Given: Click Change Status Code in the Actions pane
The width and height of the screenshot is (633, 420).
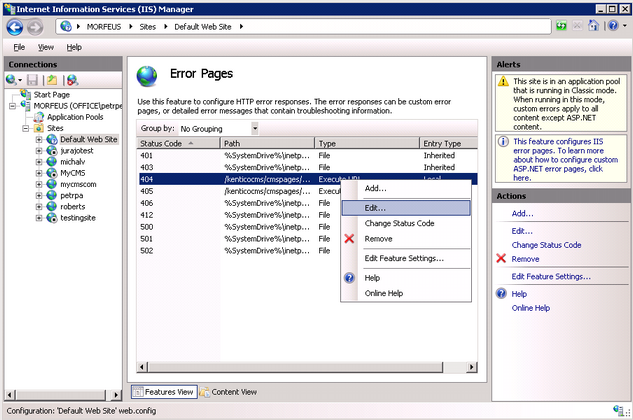Looking at the screenshot, I should (x=546, y=245).
